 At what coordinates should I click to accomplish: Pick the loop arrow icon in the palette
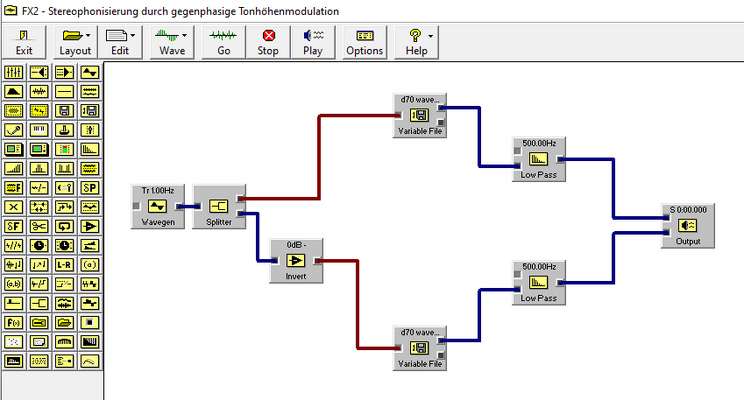point(65,226)
